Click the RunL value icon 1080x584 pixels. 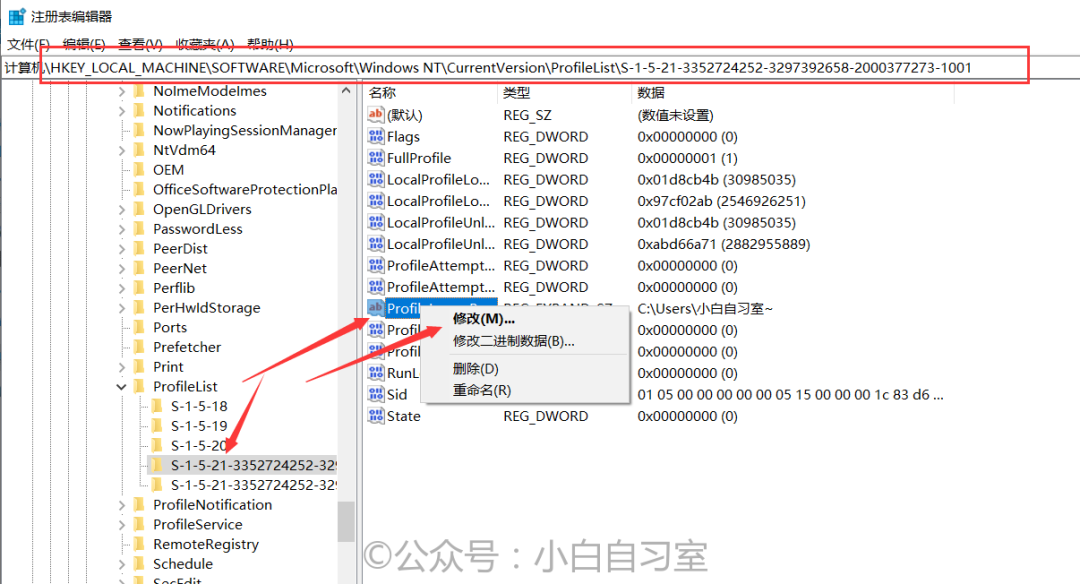[375, 373]
